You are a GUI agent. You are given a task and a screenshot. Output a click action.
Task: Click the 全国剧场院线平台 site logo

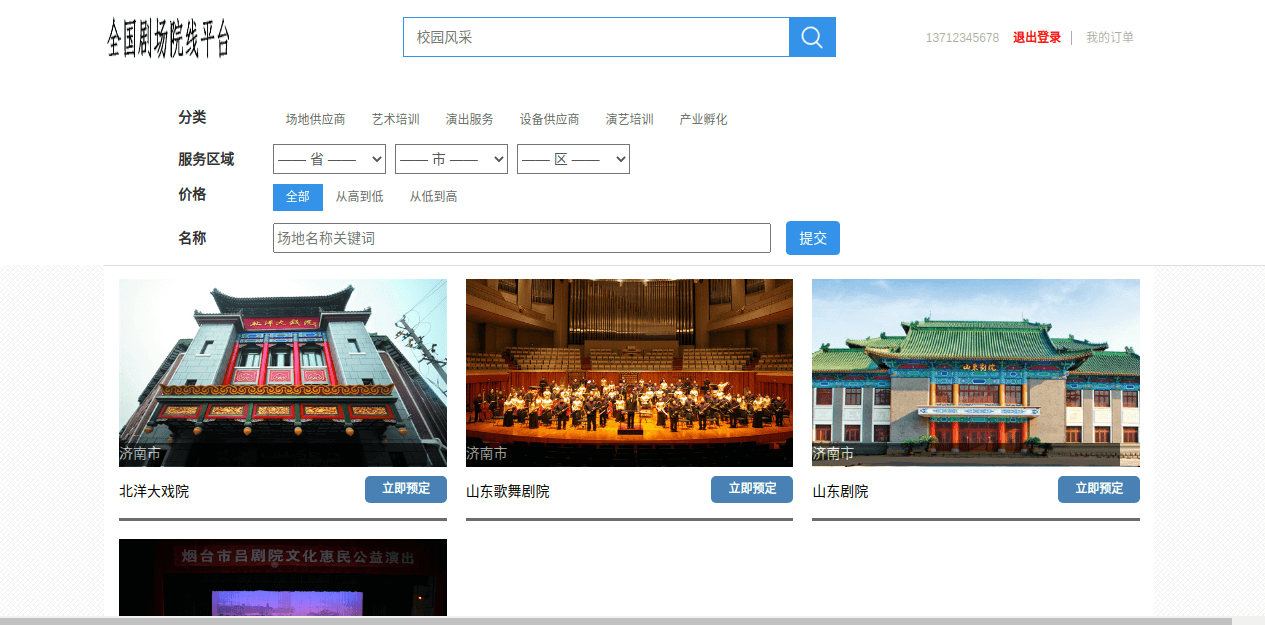coord(169,38)
